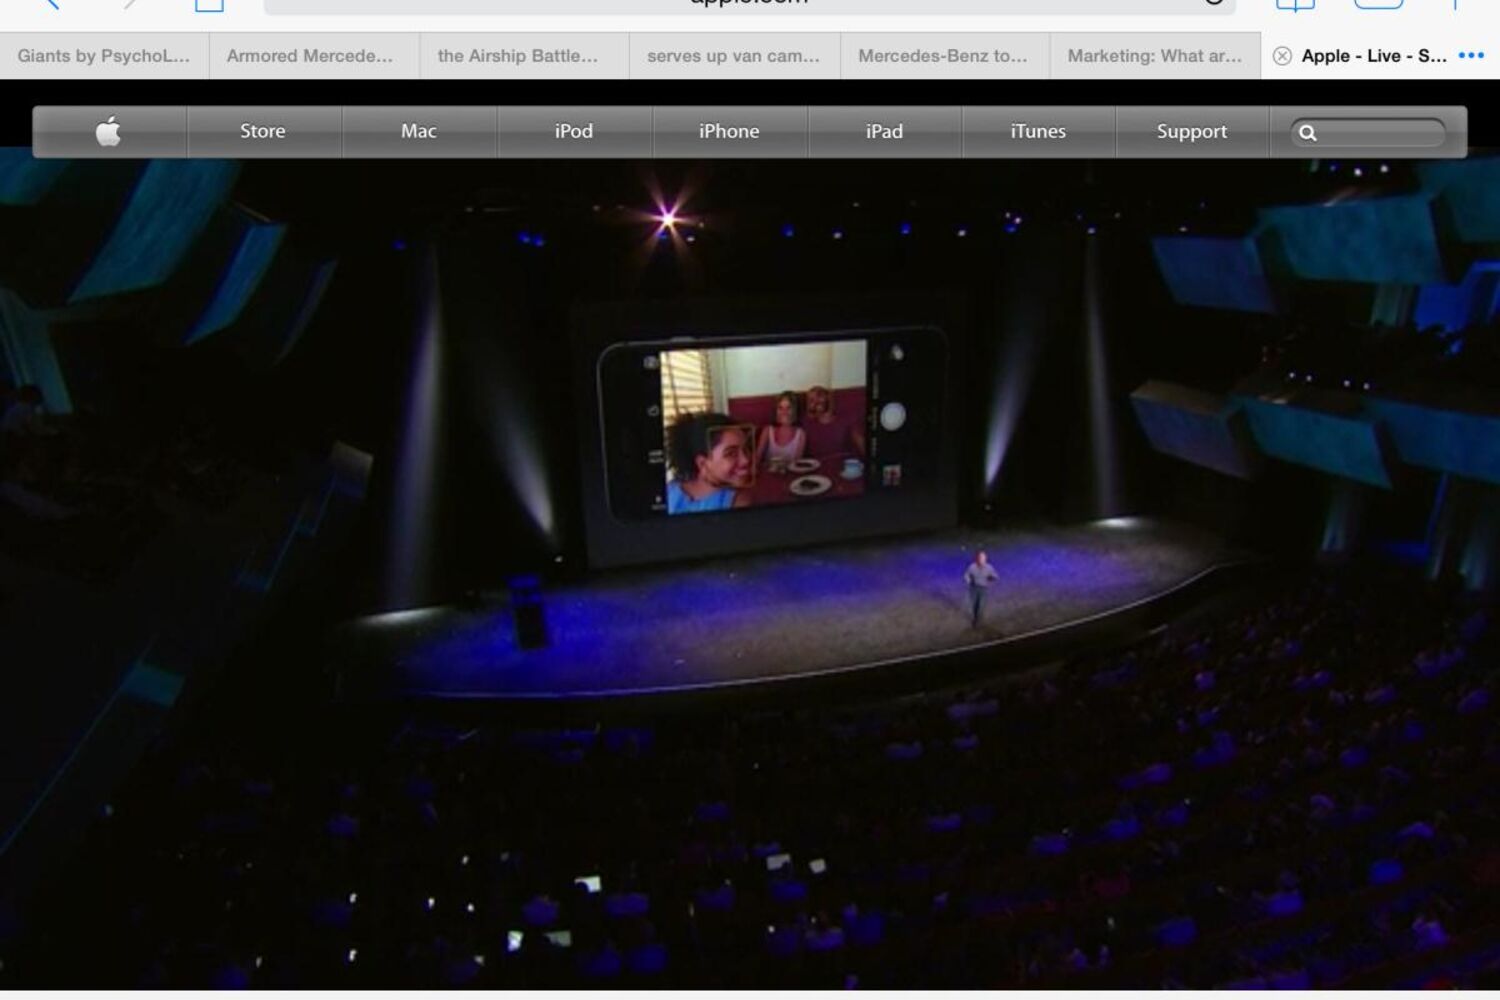Open the iPad section
Screen dimensions: 1500x1000
click(884, 131)
